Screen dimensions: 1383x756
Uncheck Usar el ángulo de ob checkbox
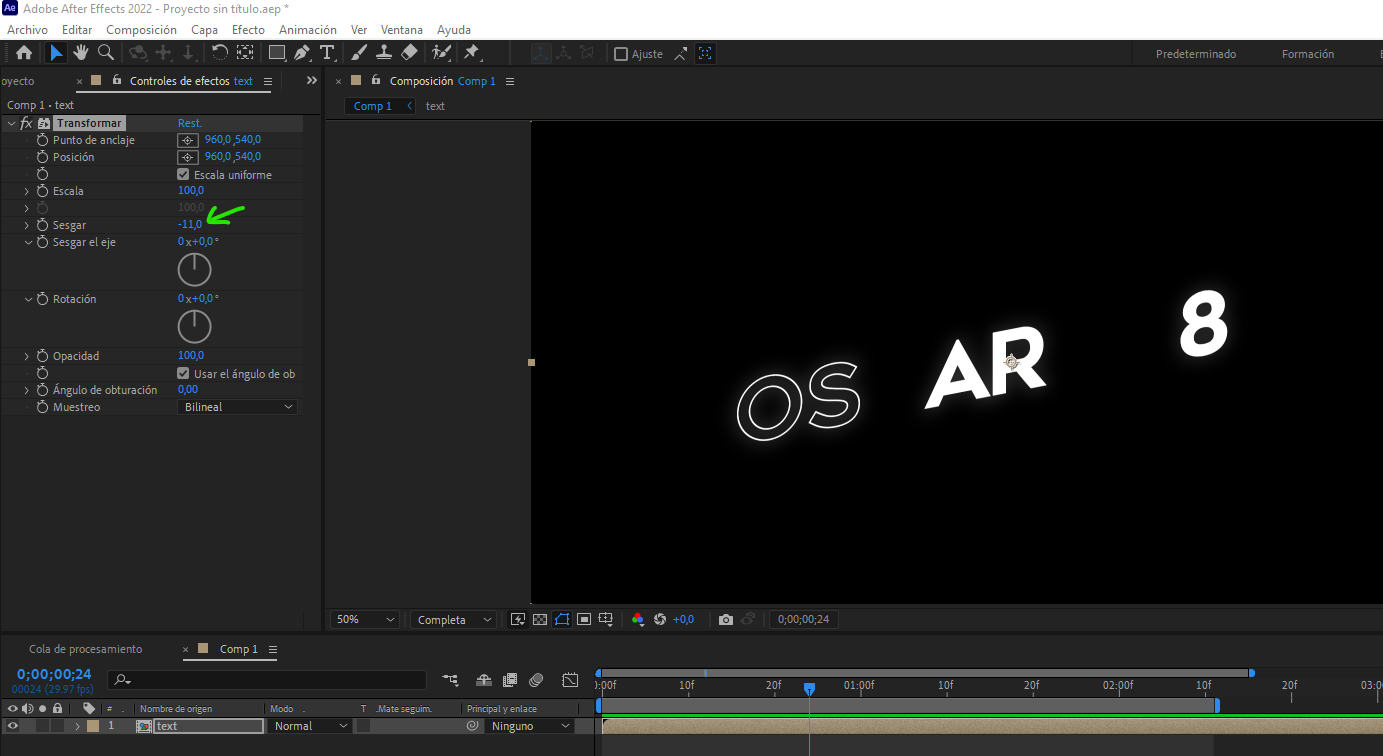tap(183, 373)
